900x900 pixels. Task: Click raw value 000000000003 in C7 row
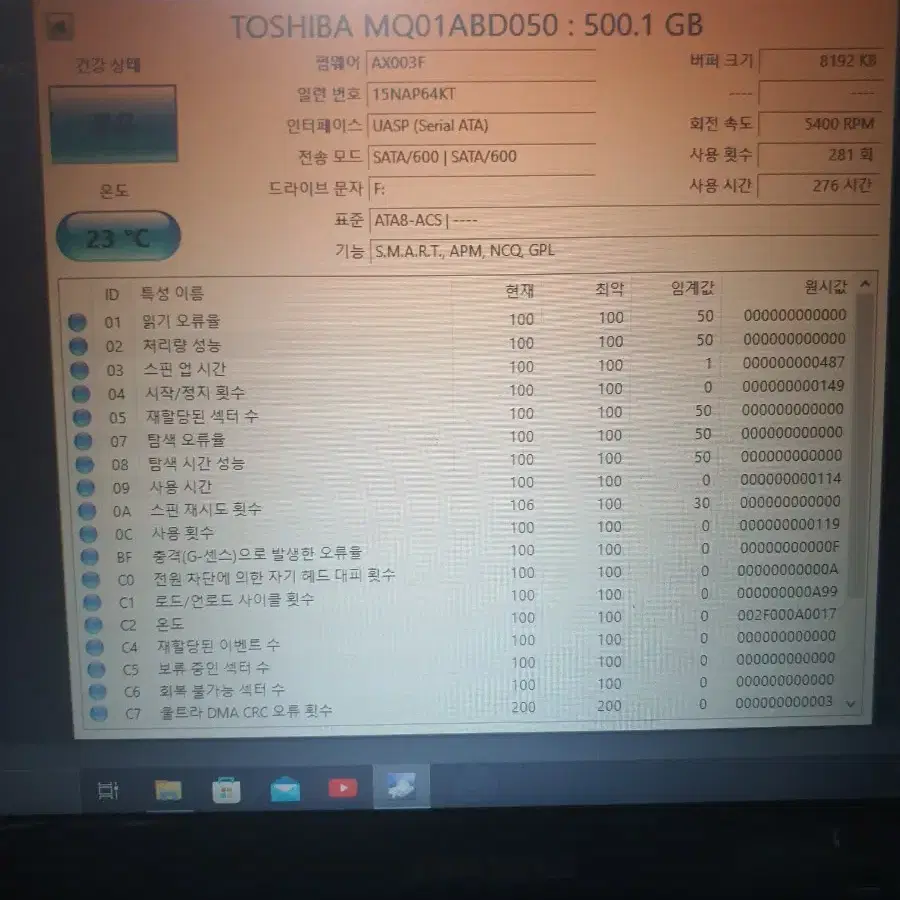(x=783, y=702)
